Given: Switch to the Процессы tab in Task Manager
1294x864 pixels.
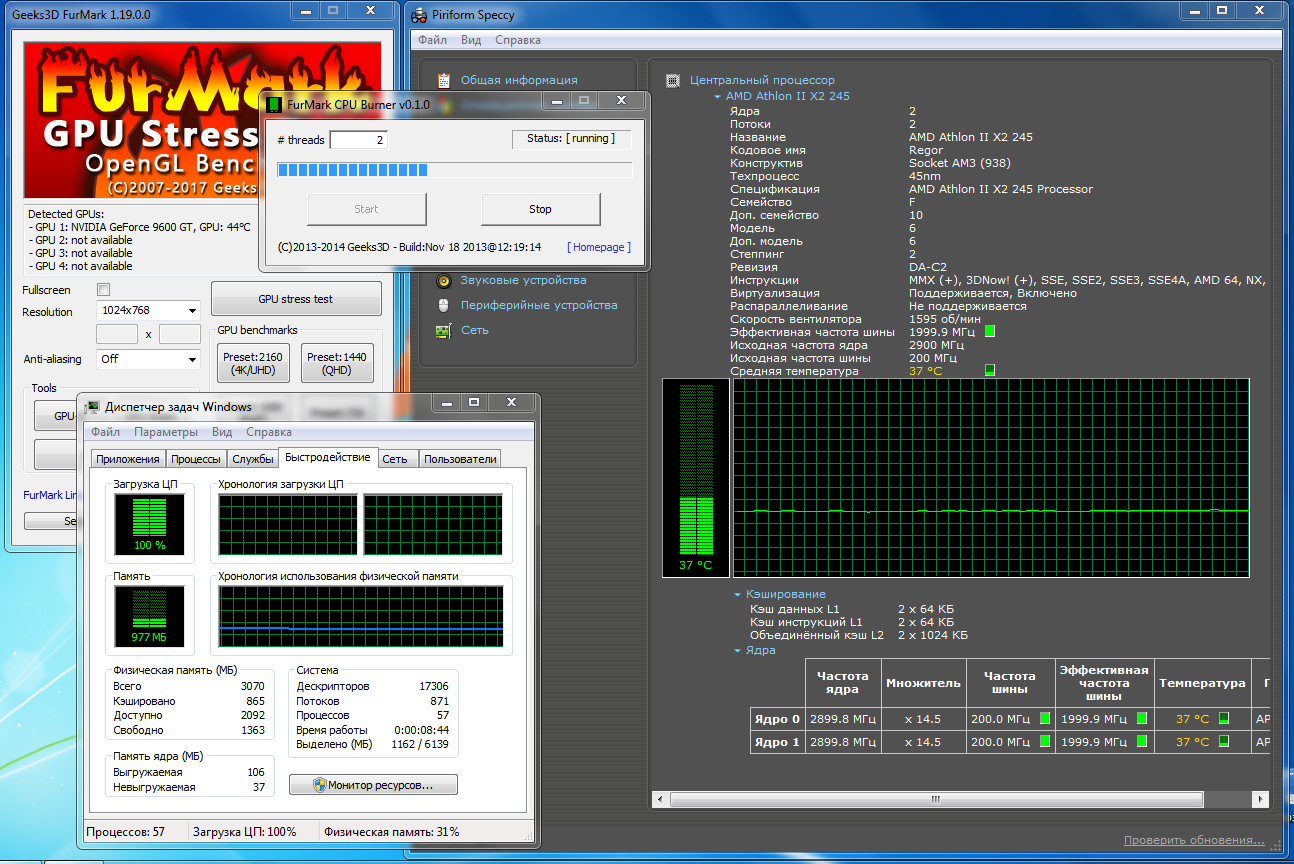Looking at the screenshot, I should click(x=196, y=459).
